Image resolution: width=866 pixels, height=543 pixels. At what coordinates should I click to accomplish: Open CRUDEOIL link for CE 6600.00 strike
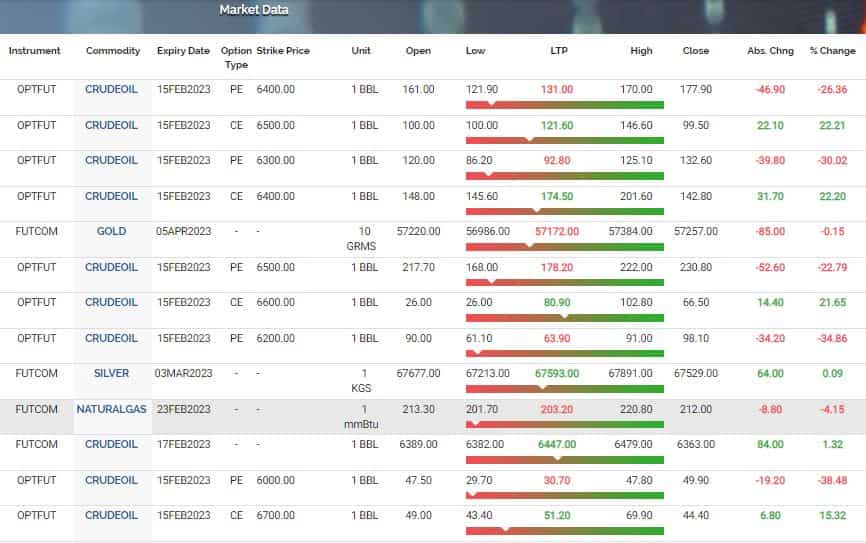point(111,302)
